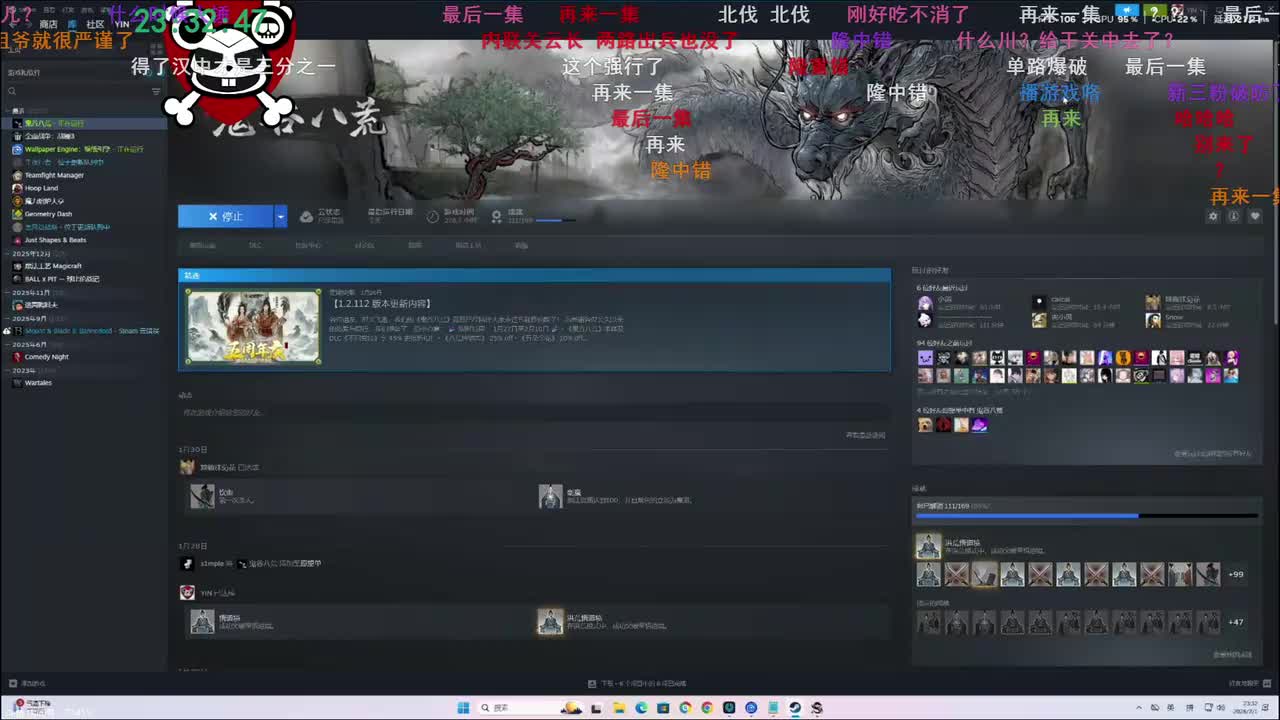The height and width of the screenshot is (720, 1280).
Task: Open the library filter options icon
Action: 156,91
